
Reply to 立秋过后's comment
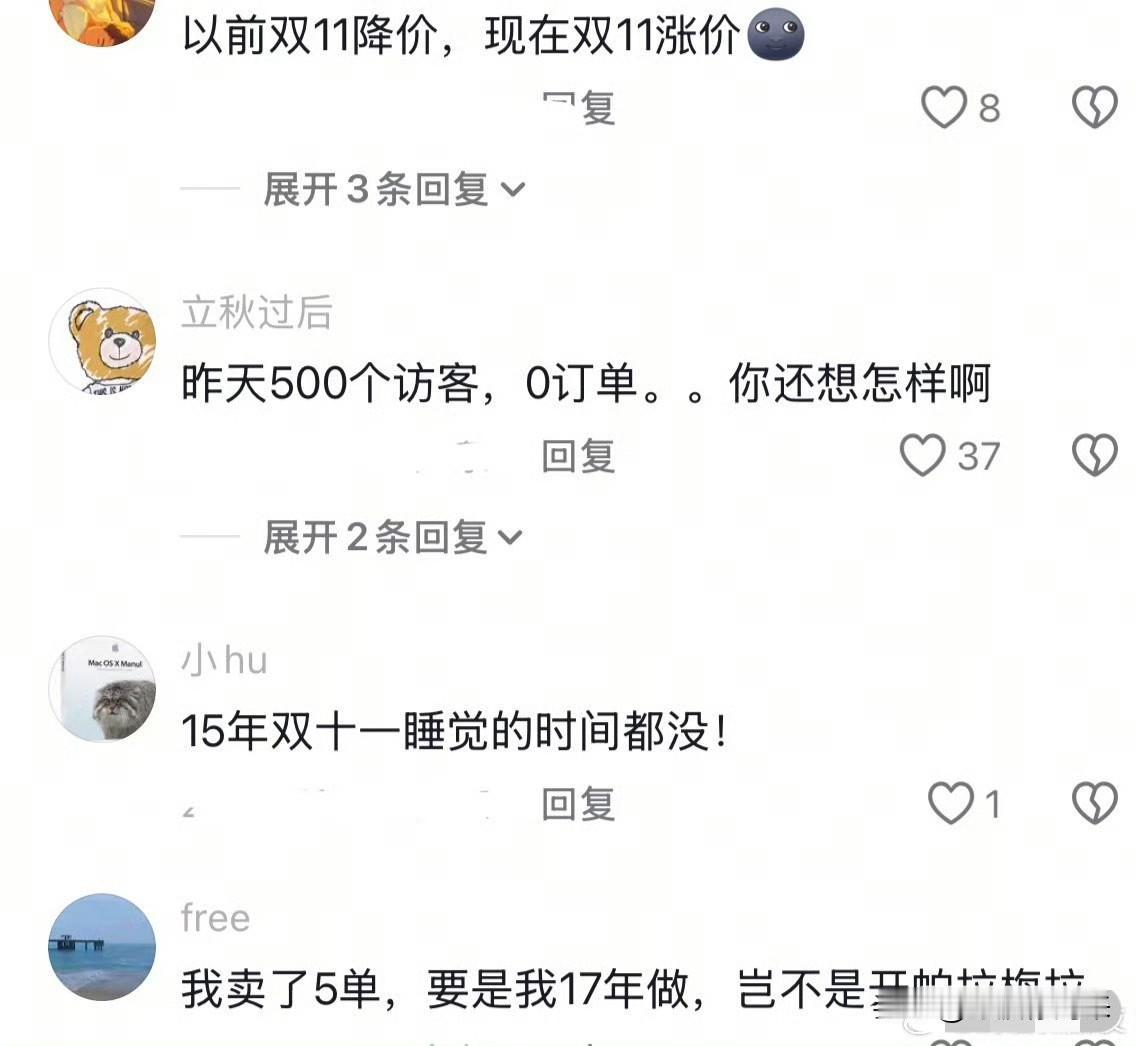pos(579,456)
